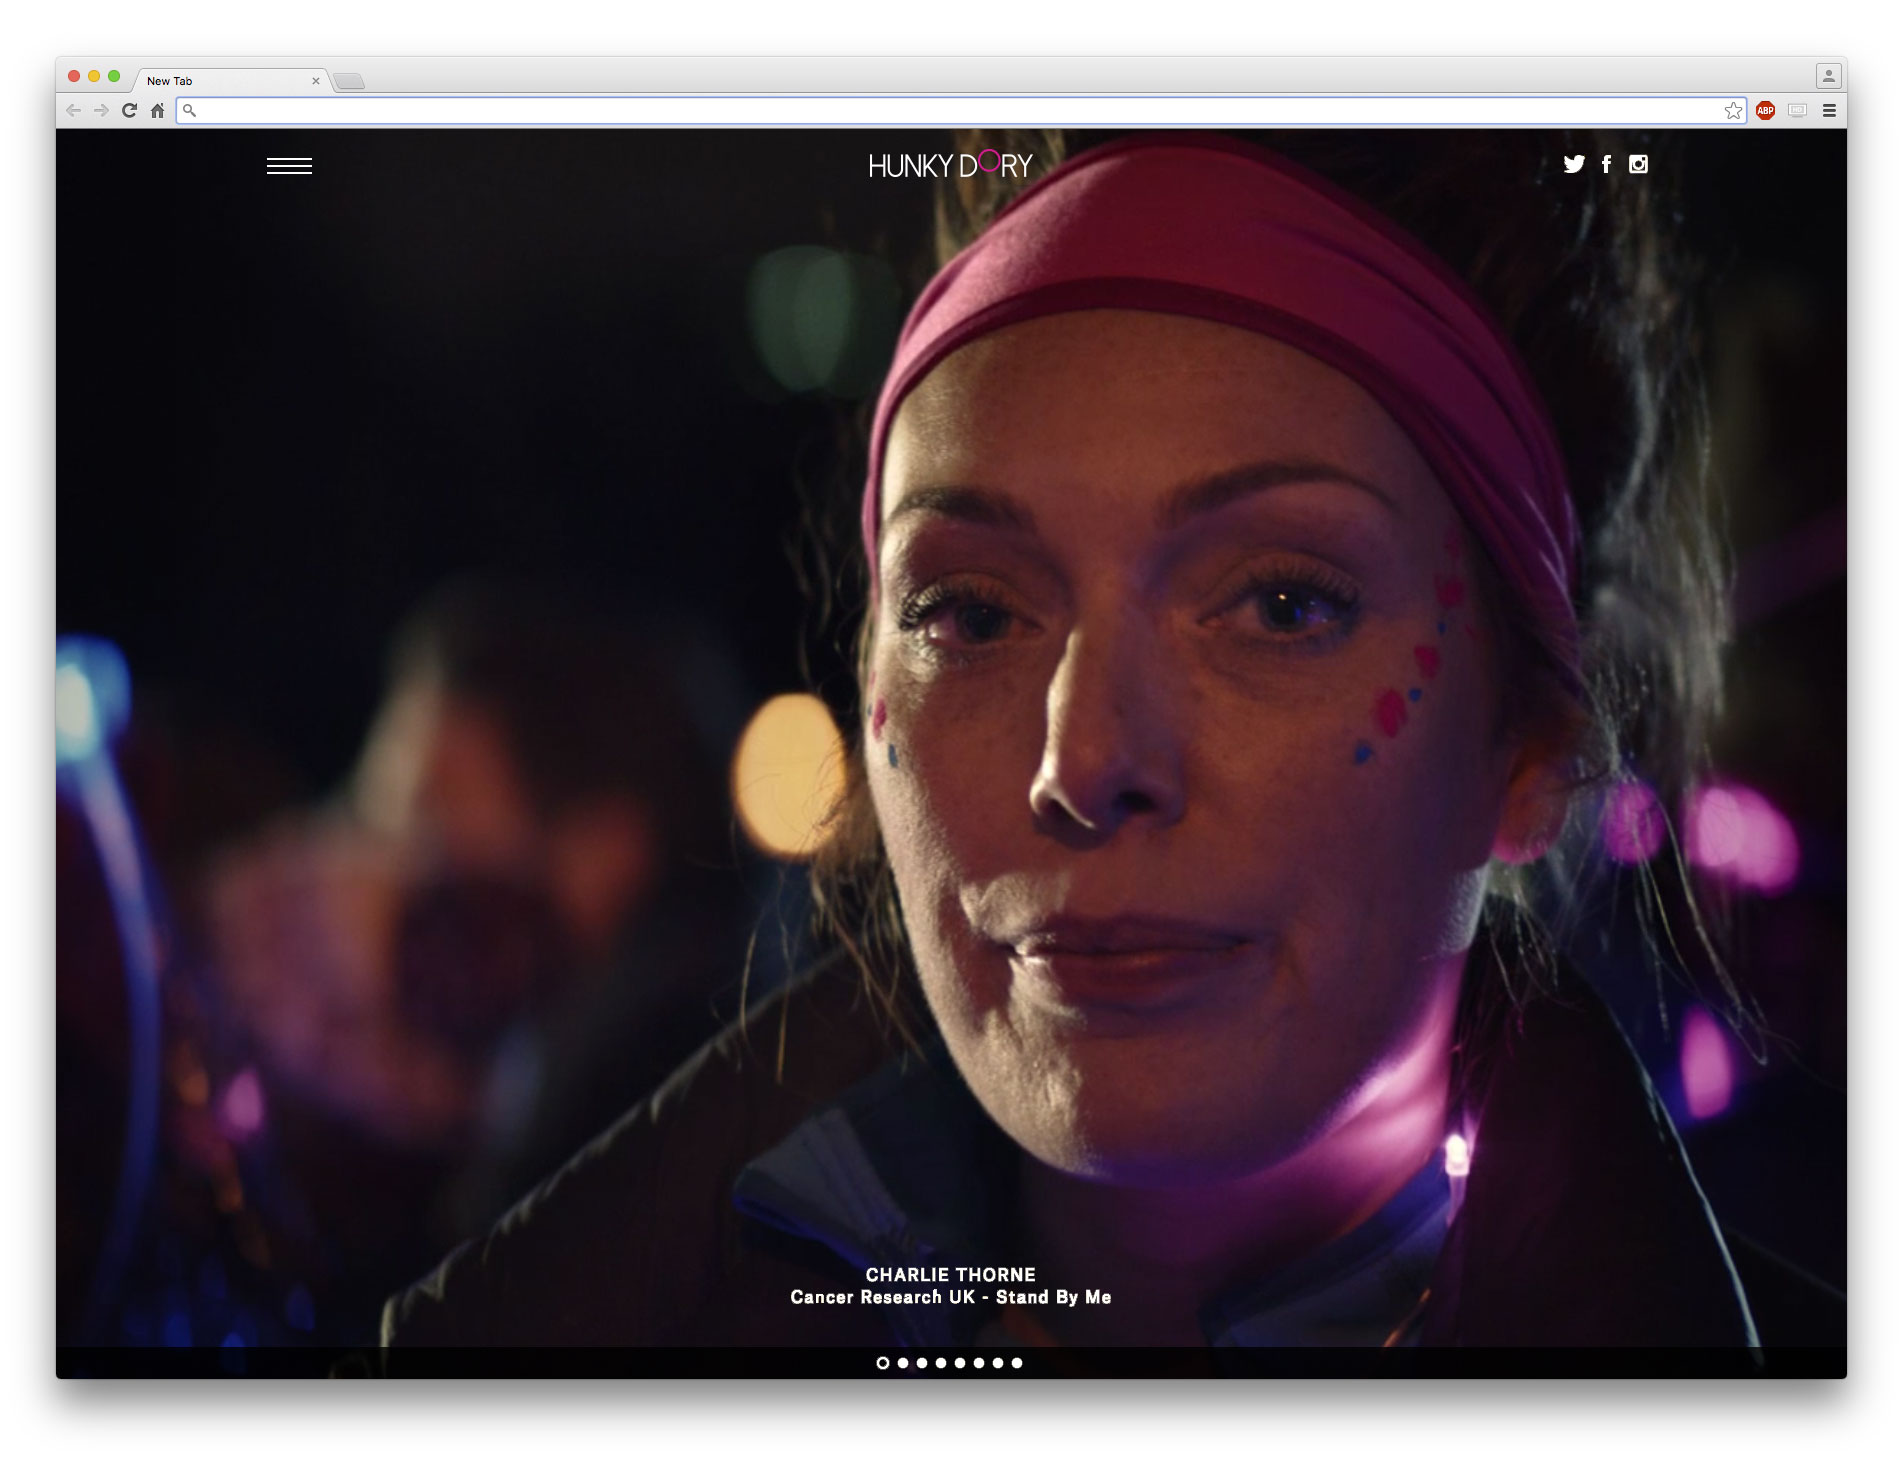This screenshot has width=1903, height=1459.
Task: Open the Instagram feed icon
Action: pos(1638,164)
